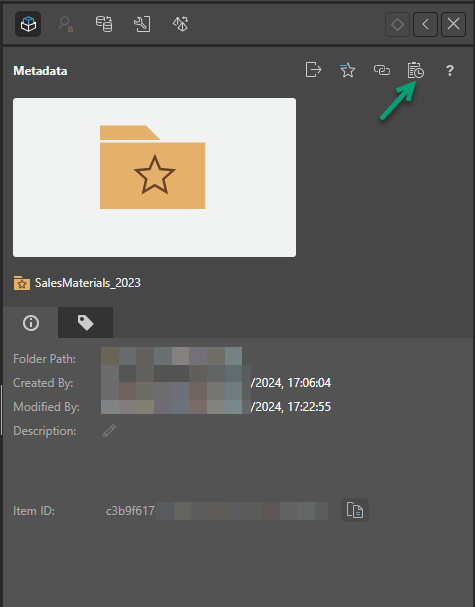Switch to the tags tab
The image size is (475, 607).
point(86,322)
